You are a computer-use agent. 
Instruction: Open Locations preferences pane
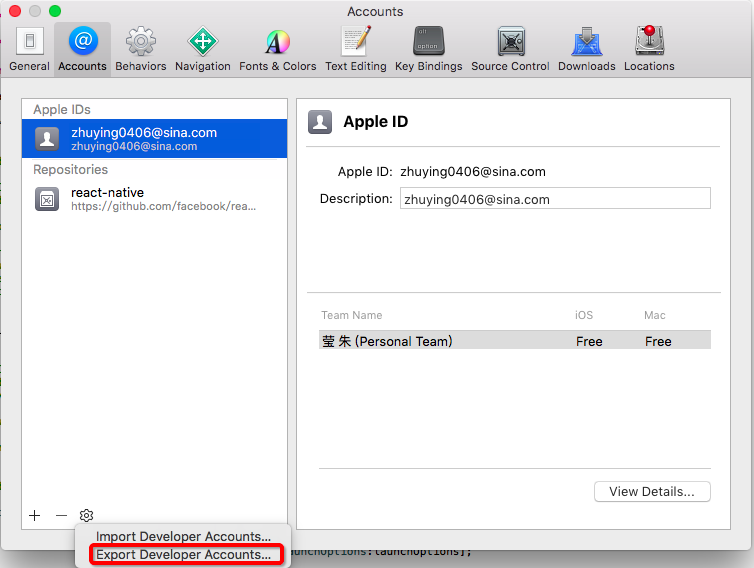[x=649, y=49]
